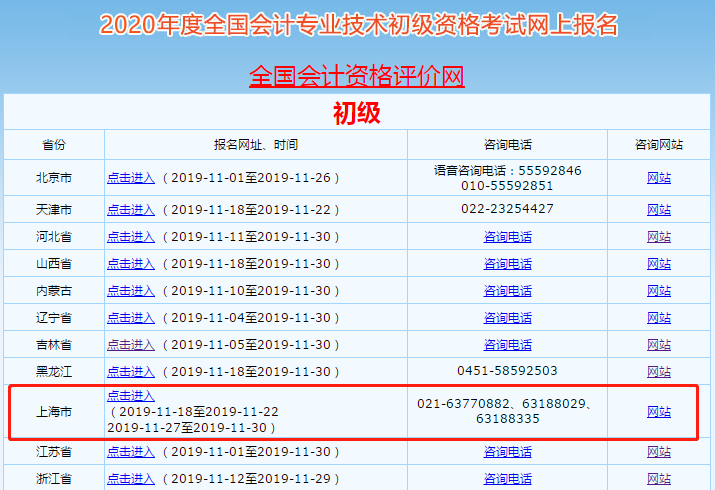
Task: Open 吉林省 点击进入 registration link
Action: click(x=131, y=345)
